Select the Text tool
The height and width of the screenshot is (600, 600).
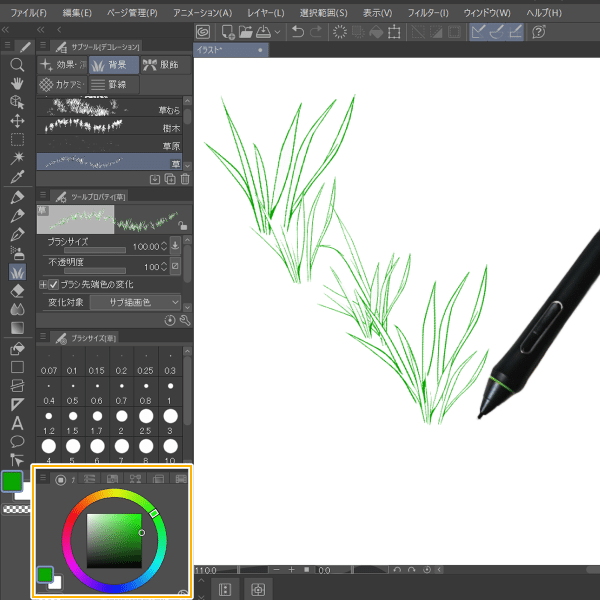pyautogui.click(x=17, y=423)
